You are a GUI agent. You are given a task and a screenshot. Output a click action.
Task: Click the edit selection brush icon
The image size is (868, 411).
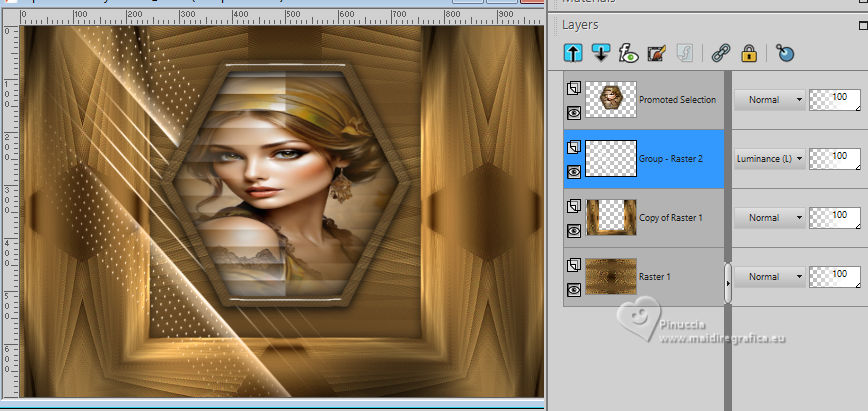657,53
